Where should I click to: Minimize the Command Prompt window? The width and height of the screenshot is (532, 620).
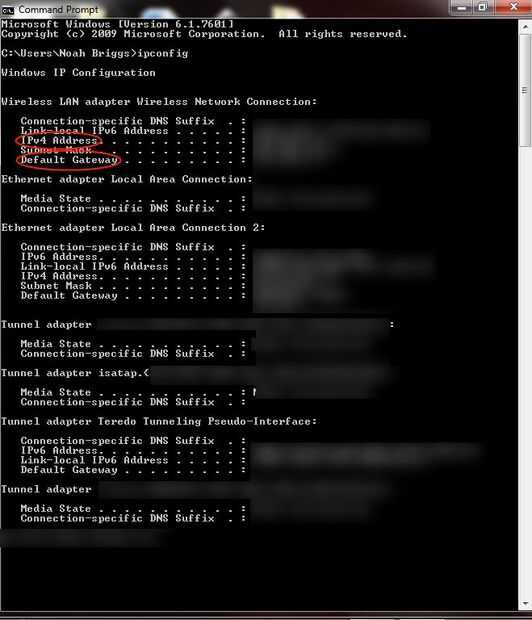[462, 7]
